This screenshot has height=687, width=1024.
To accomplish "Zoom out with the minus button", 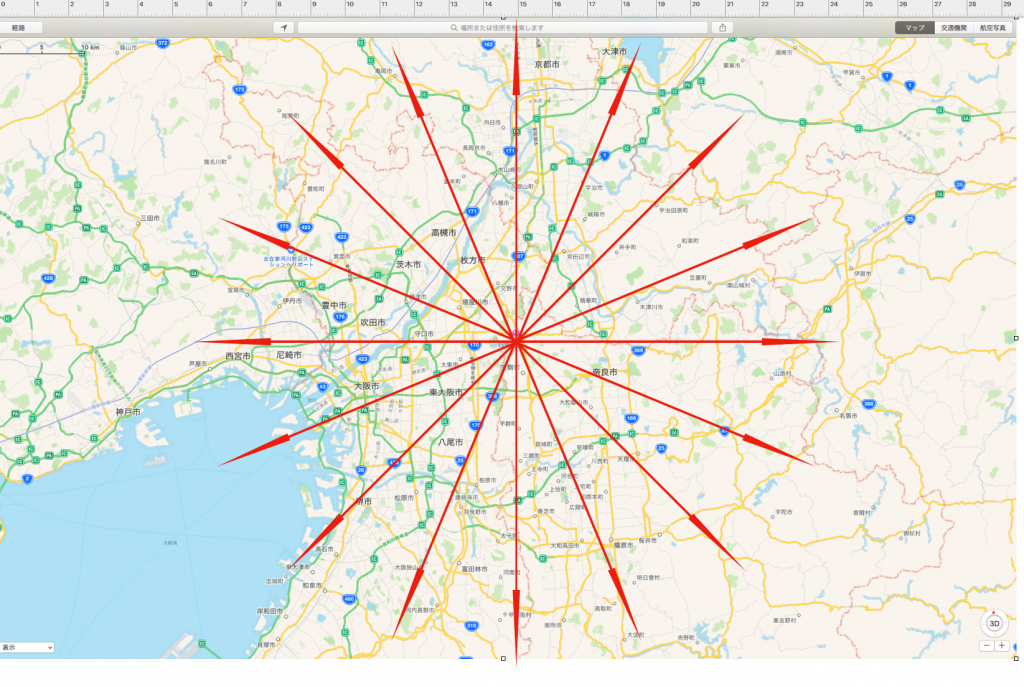I will tap(987, 646).
